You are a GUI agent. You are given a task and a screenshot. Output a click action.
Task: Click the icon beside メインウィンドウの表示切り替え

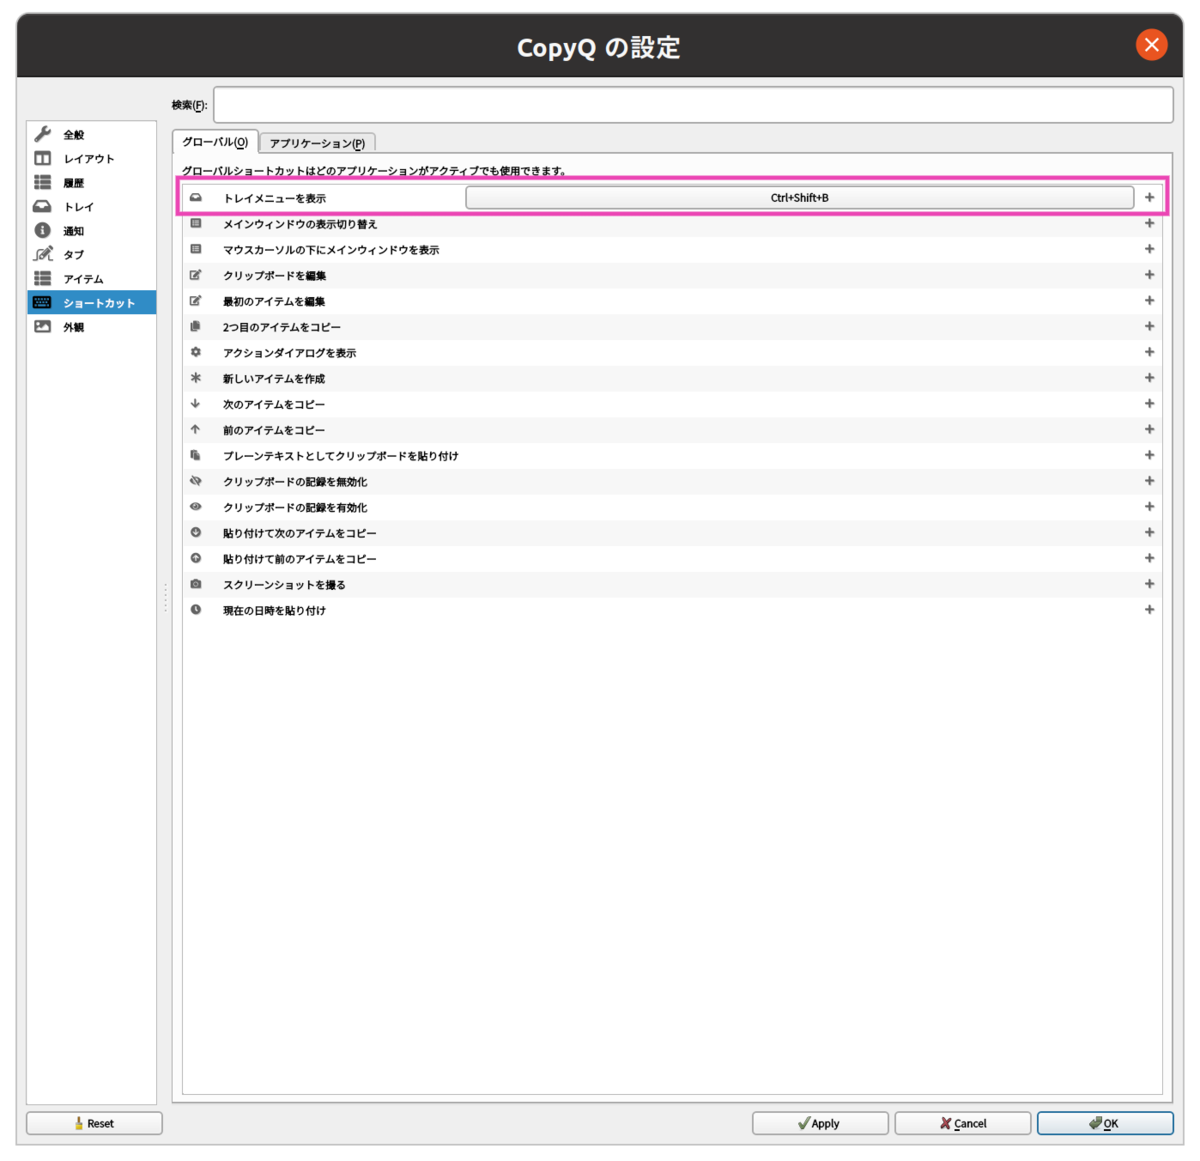point(196,224)
